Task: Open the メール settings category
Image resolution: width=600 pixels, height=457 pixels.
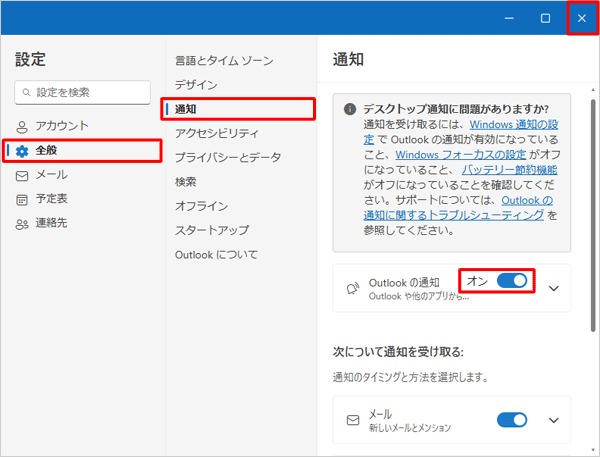Action: tap(83, 175)
